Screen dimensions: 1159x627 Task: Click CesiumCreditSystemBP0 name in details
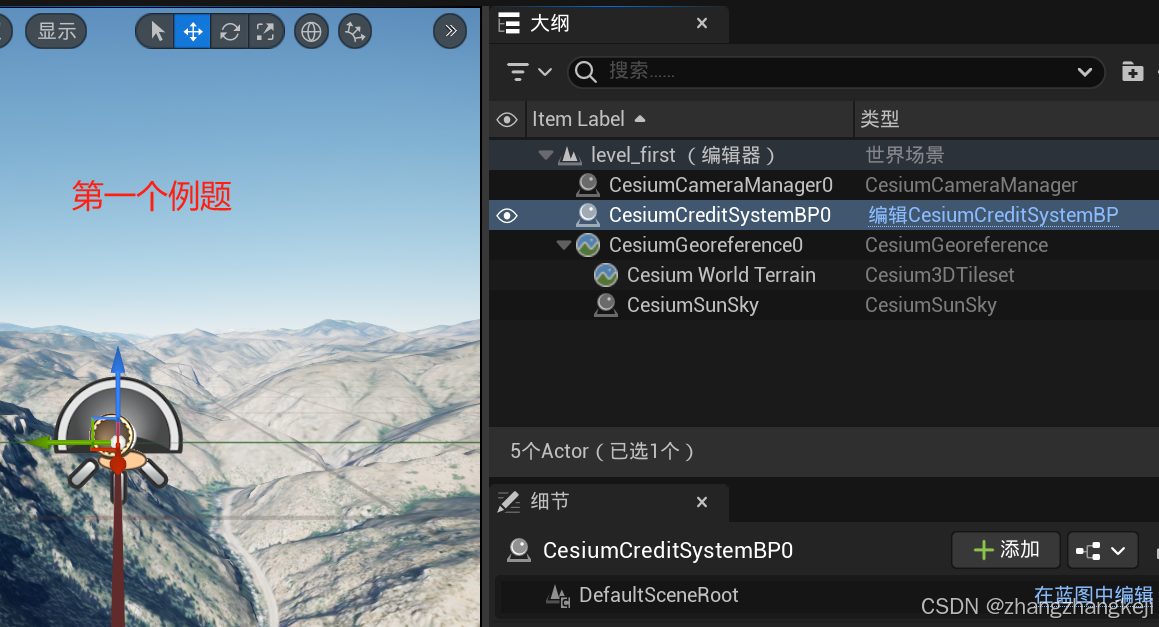(667, 550)
